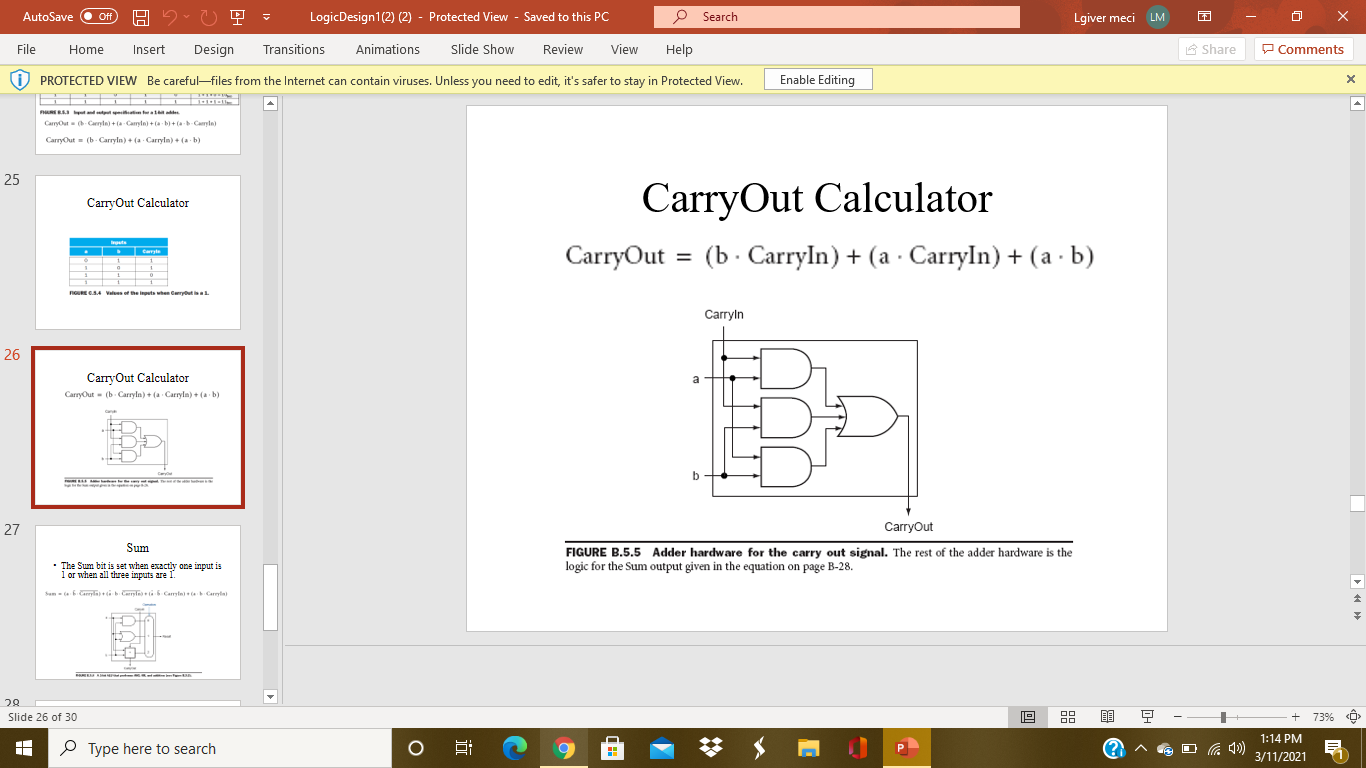Open Customize Quick Access Toolbar dropdown
Viewport: 1366px width, 768px height.
[267, 17]
